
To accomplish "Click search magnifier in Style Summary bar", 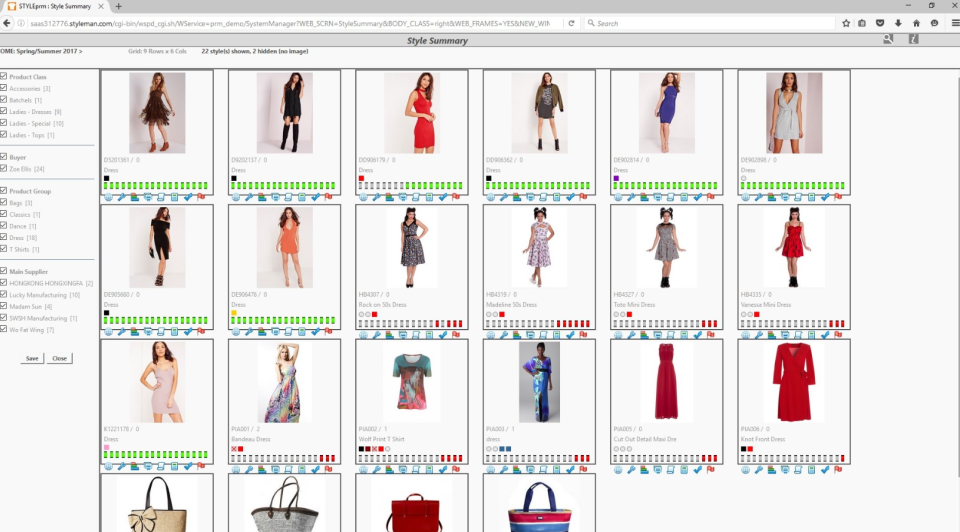I will [x=888, y=39].
